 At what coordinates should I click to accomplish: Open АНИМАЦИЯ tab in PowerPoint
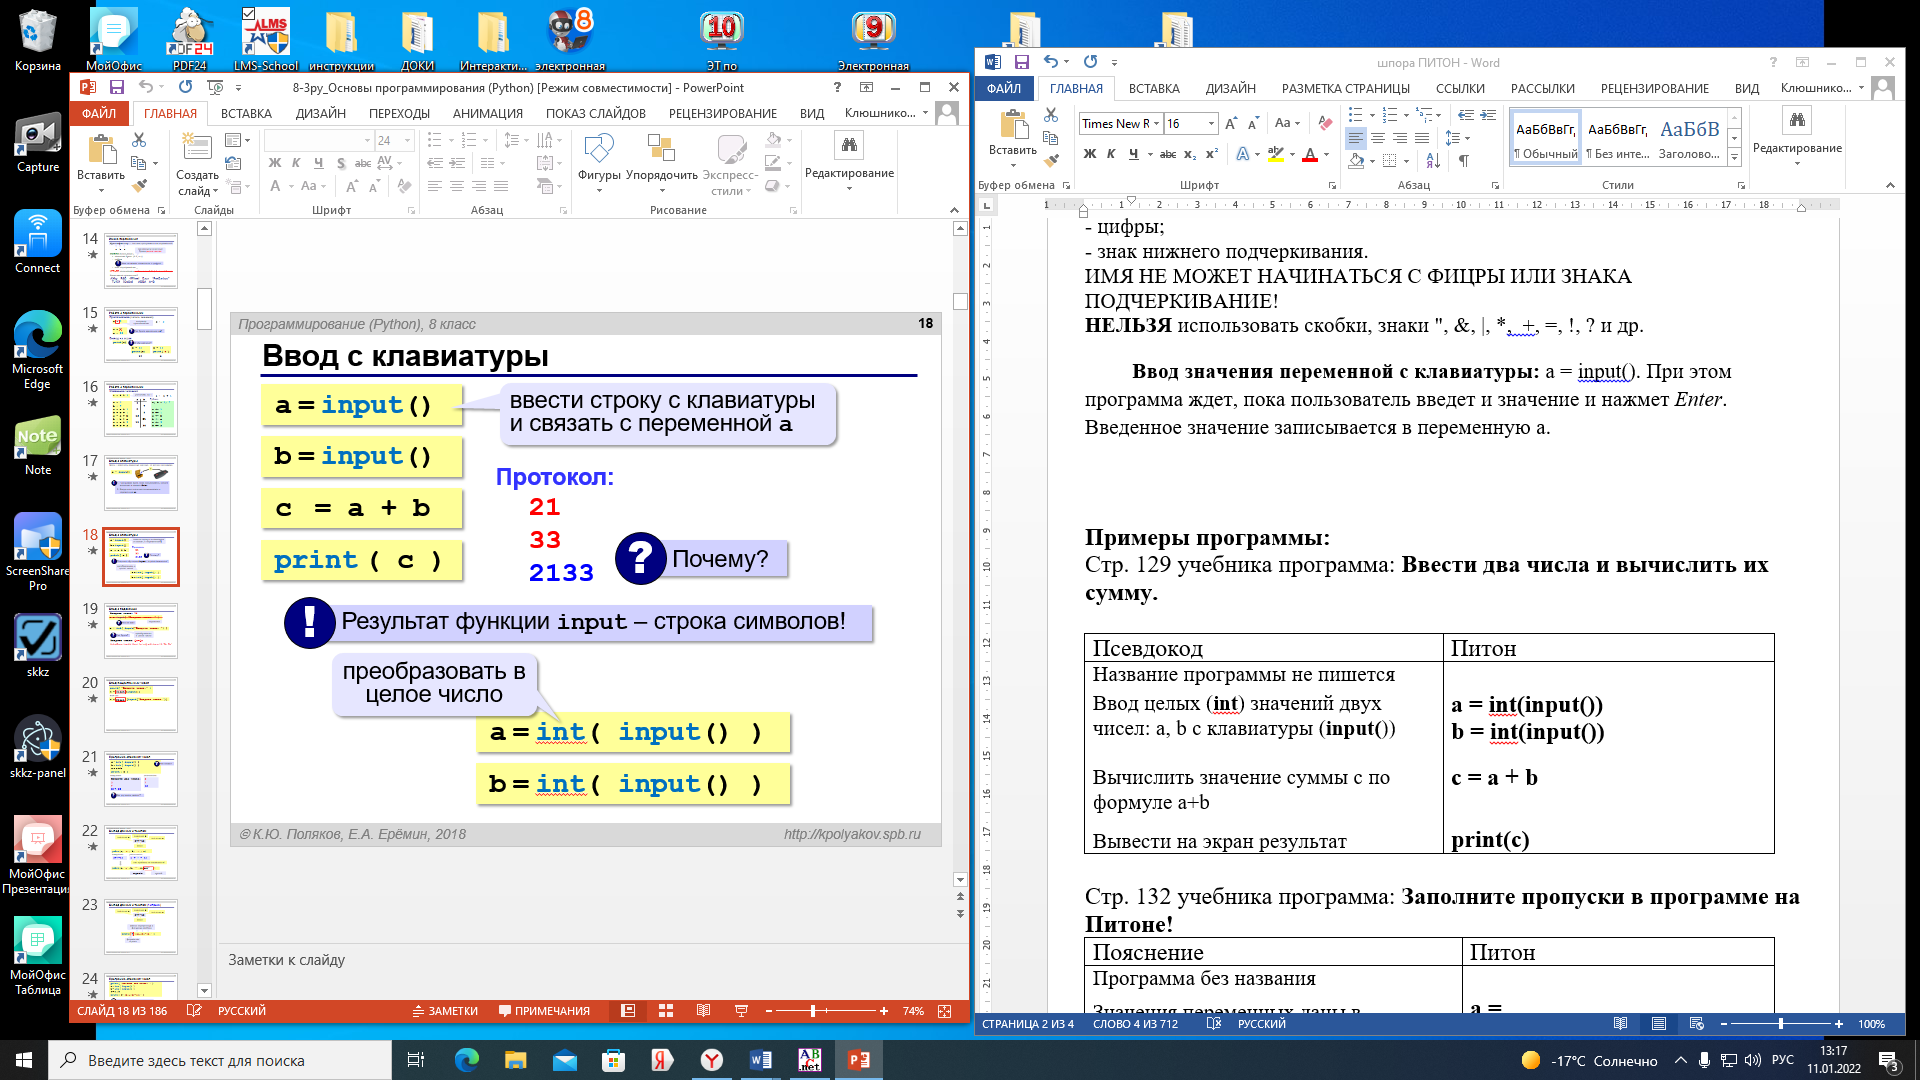click(x=488, y=113)
